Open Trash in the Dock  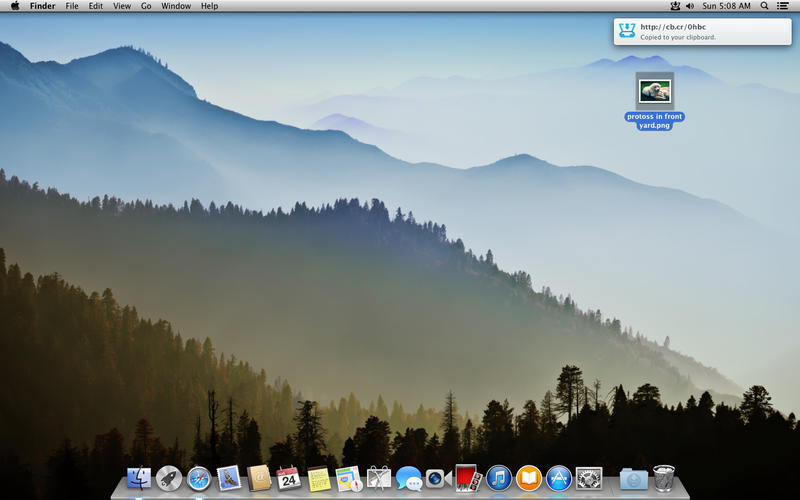tap(664, 479)
